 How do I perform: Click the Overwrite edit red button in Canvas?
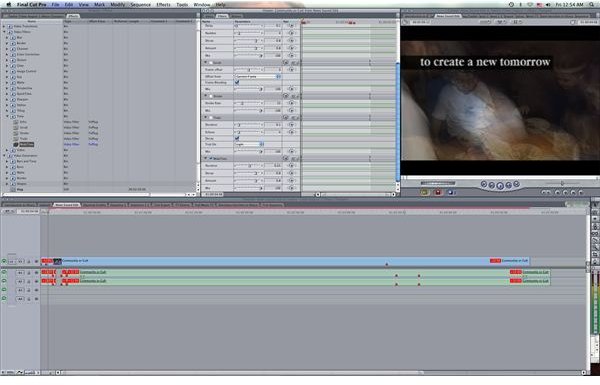[438, 192]
